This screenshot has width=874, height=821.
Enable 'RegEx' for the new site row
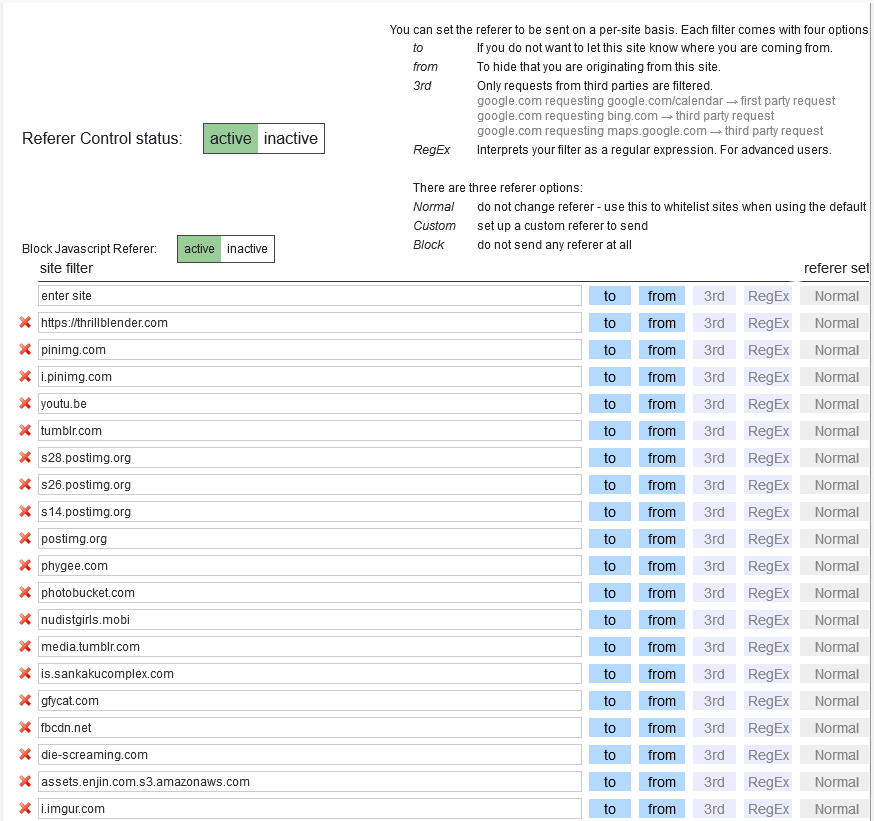(768, 296)
